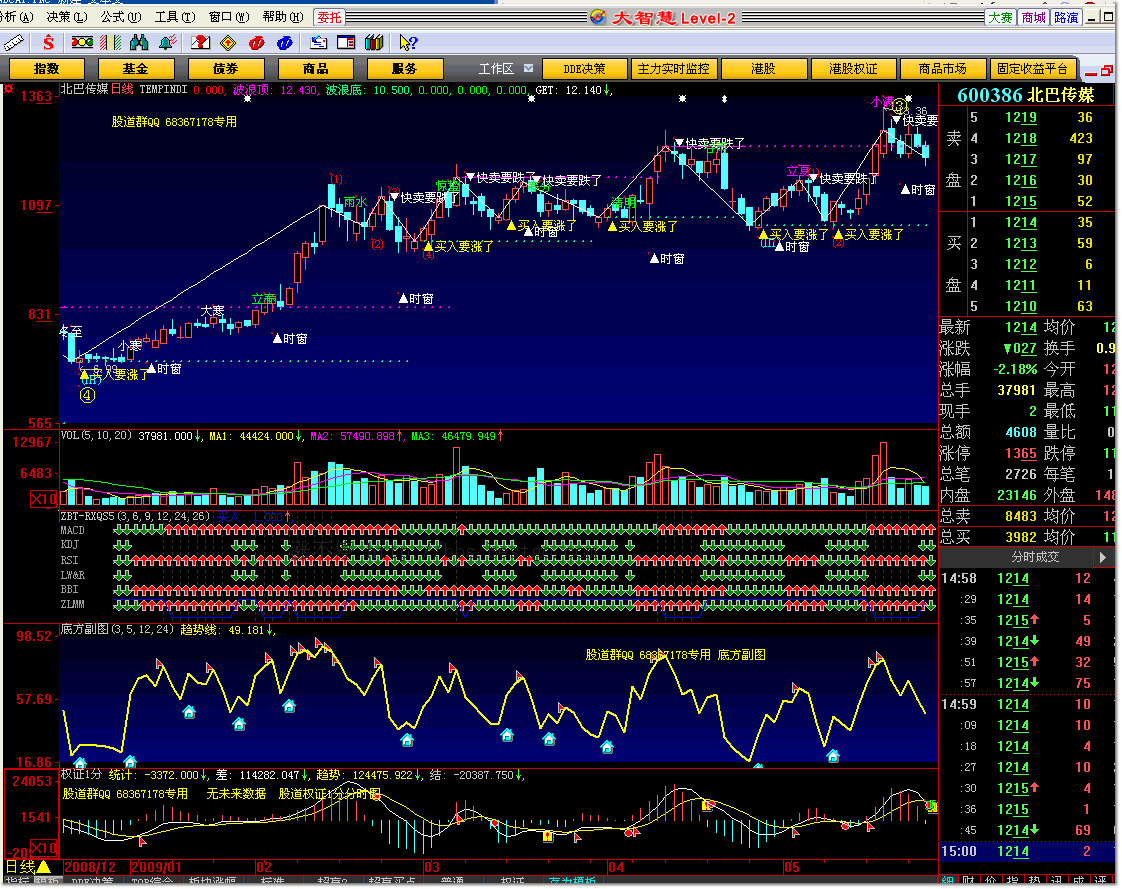This screenshot has height=889, width=1122.
Task: Open the books library icon
Action: (x=374, y=43)
